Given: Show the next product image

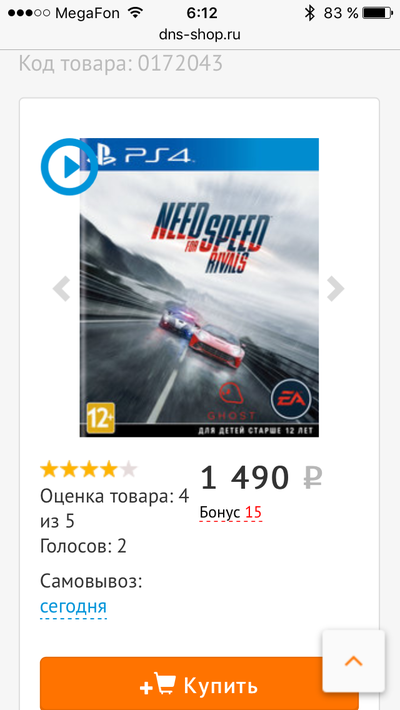Looking at the screenshot, I should click(x=336, y=288).
